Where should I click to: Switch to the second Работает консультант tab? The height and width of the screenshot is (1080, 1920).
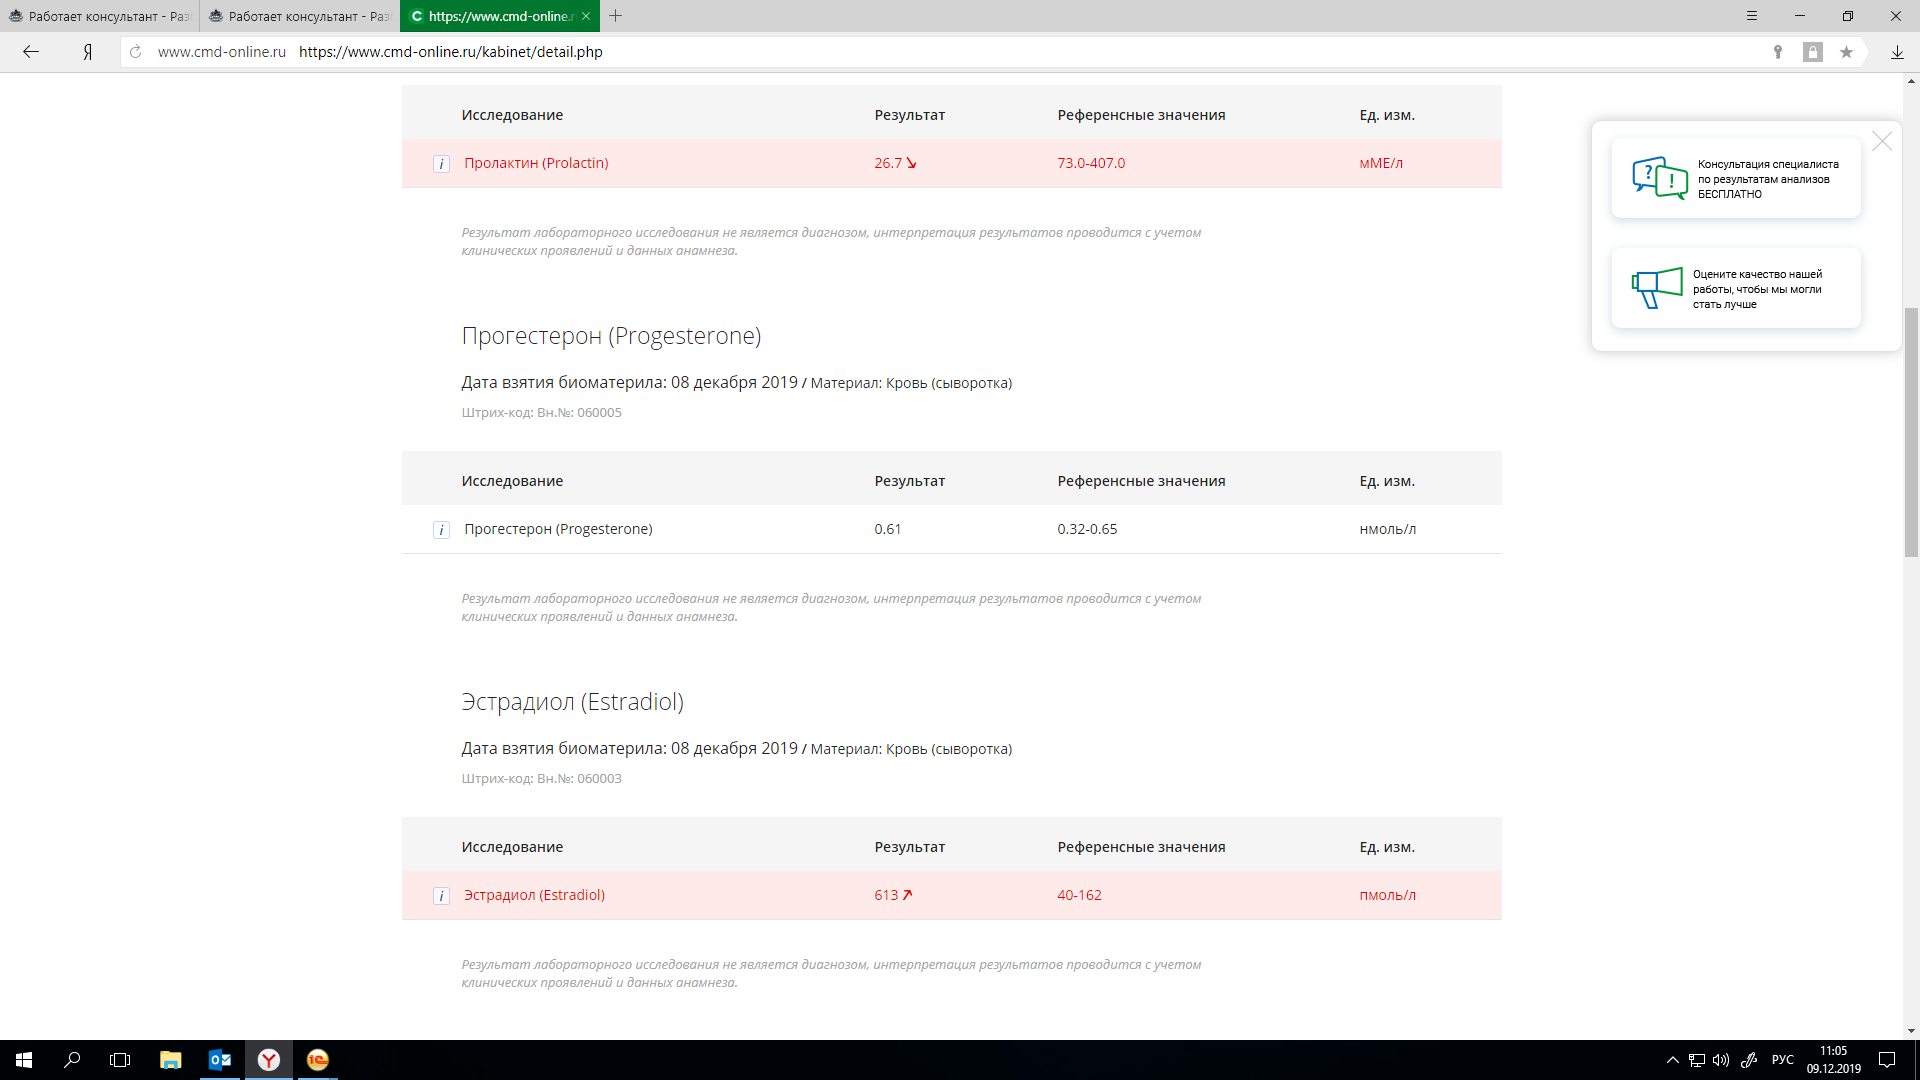[x=300, y=16]
